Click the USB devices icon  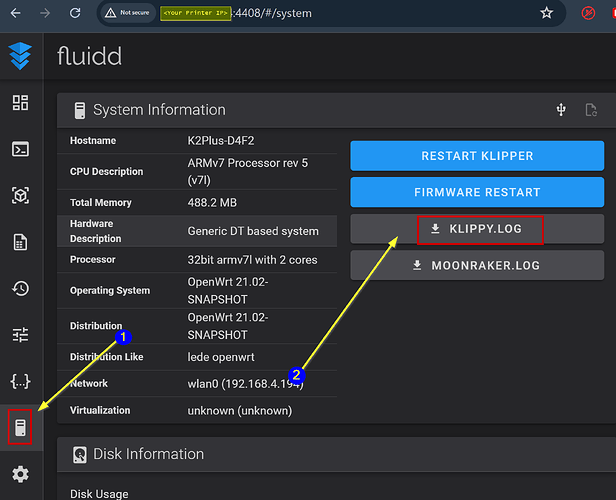[x=561, y=110]
